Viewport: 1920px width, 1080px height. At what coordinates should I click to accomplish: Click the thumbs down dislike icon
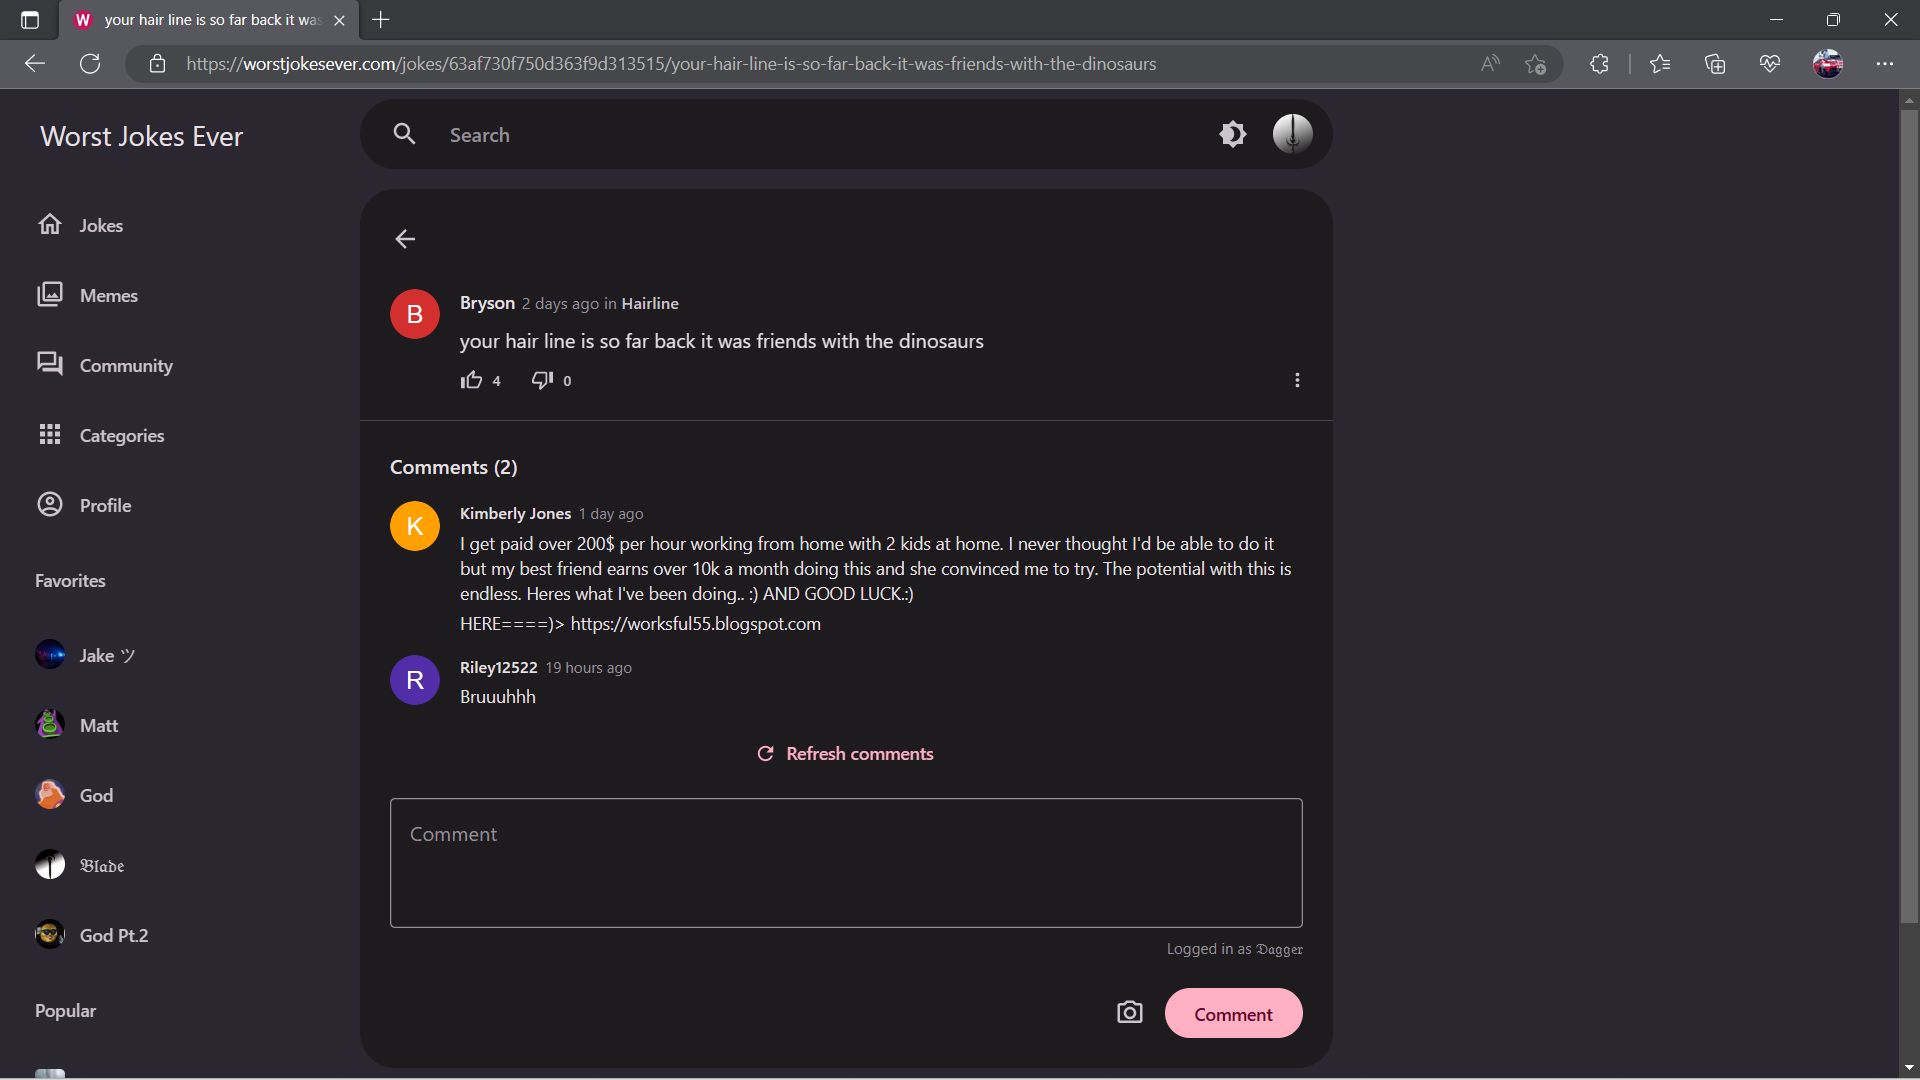pyautogui.click(x=542, y=380)
